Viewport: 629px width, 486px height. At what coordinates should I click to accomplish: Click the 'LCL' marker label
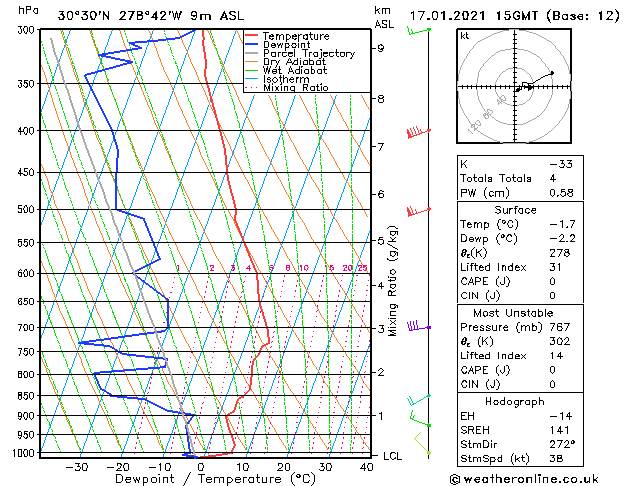[x=392, y=456]
